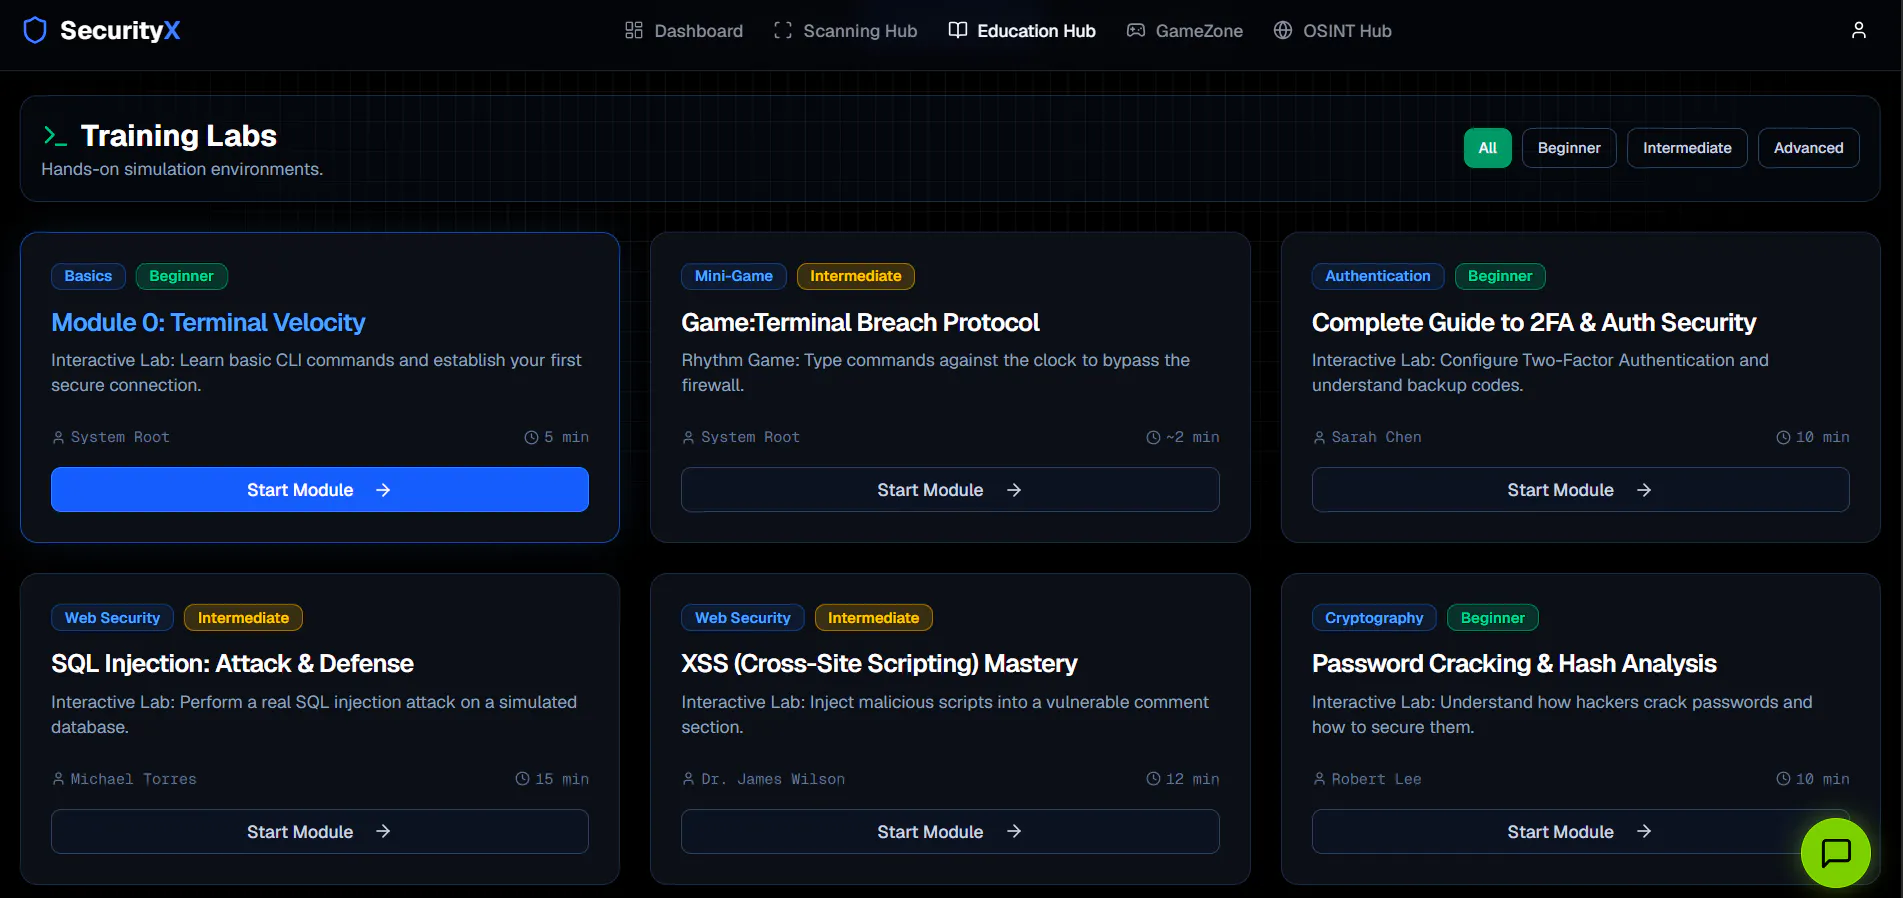1903x898 pixels.
Task: Click the Basics category tag
Action: 88,276
